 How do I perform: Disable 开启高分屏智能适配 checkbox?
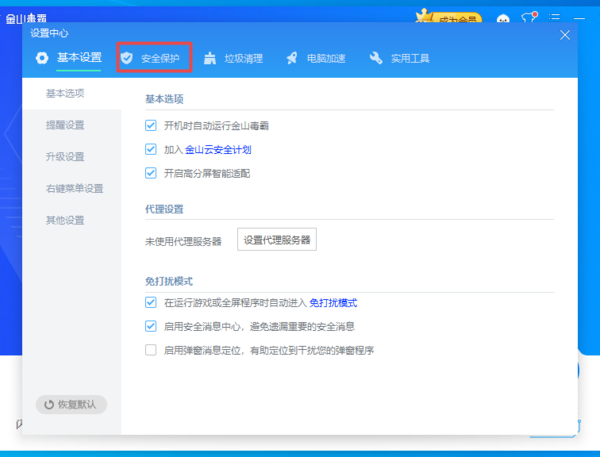(x=151, y=173)
